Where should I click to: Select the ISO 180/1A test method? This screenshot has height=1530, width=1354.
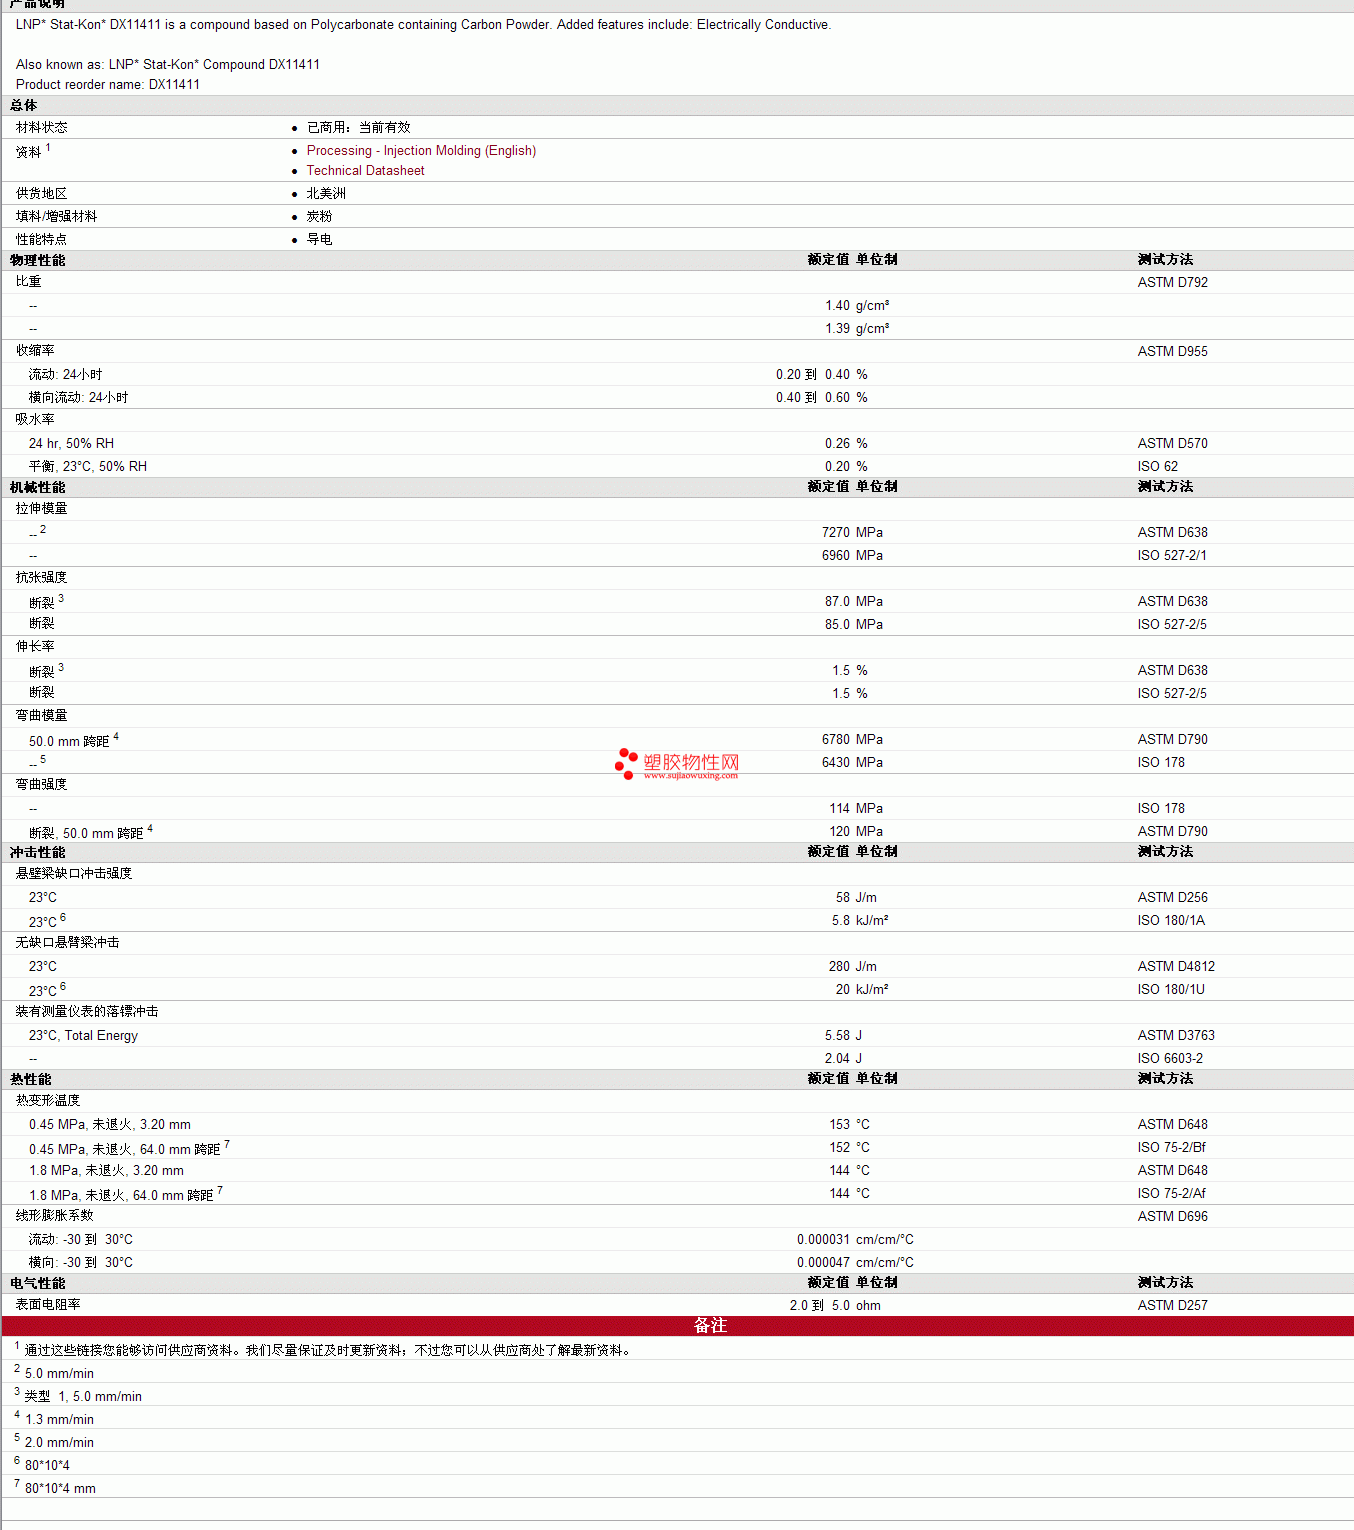click(x=1171, y=921)
